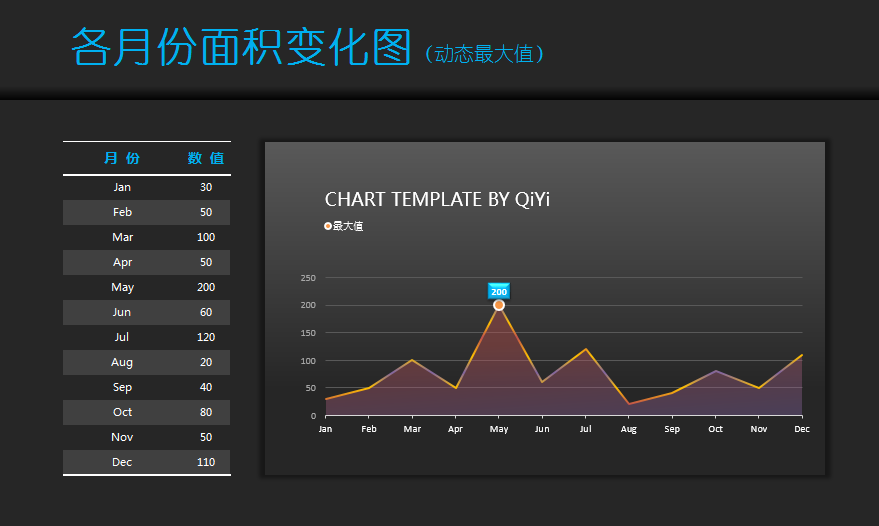Image resolution: width=879 pixels, height=526 pixels.
Task: Select the Feb cell in the table
Action: click(x=122, y=212)
